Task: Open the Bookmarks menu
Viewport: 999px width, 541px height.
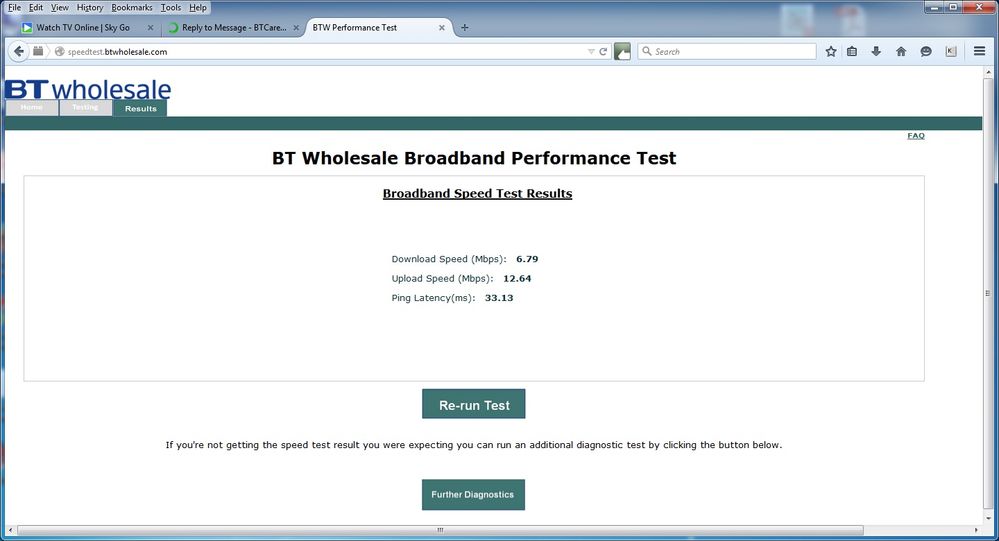Action: [x=132, y=8]
